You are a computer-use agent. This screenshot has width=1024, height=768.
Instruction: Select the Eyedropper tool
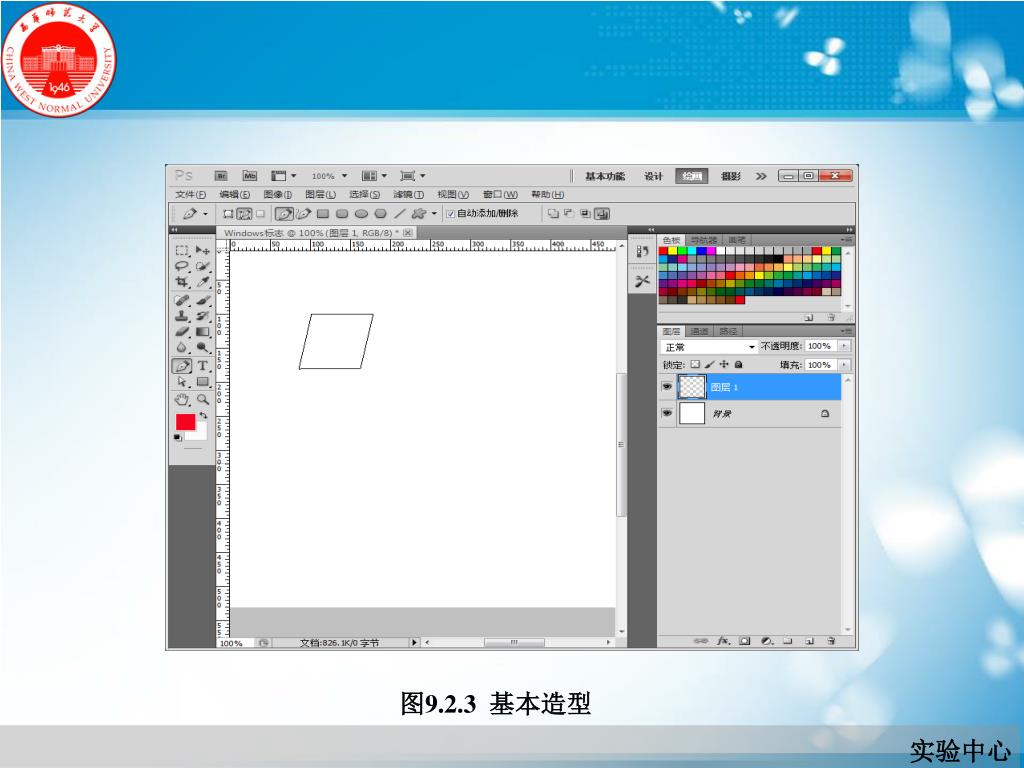pos(202,282)
